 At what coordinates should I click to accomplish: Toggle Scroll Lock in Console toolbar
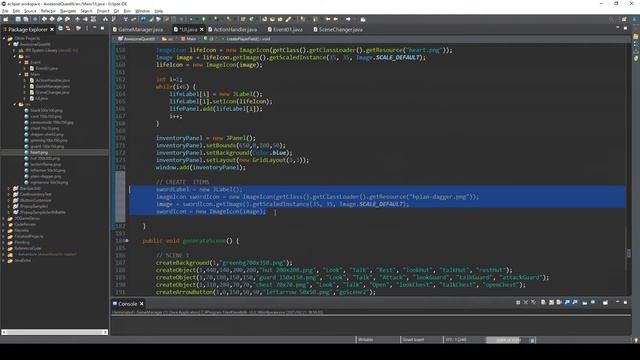[x=551, y=302]
